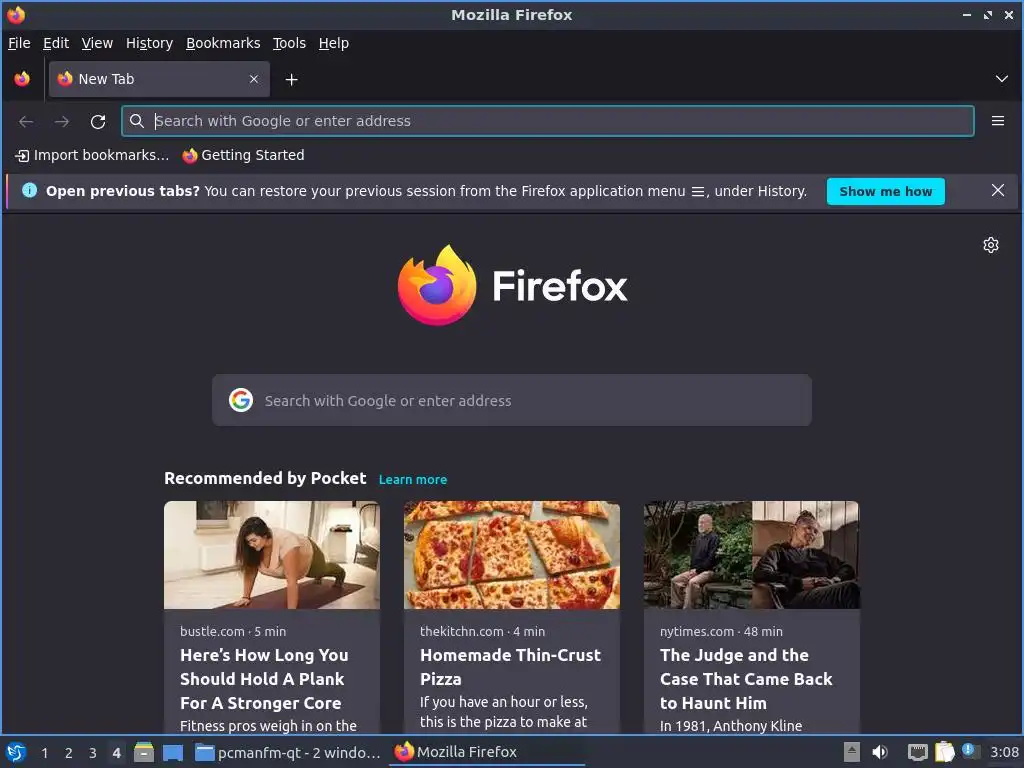Open the LXQt start menu icon
Screen dimensions: 1024x768
pyautogui.click(x=16, y=752)
